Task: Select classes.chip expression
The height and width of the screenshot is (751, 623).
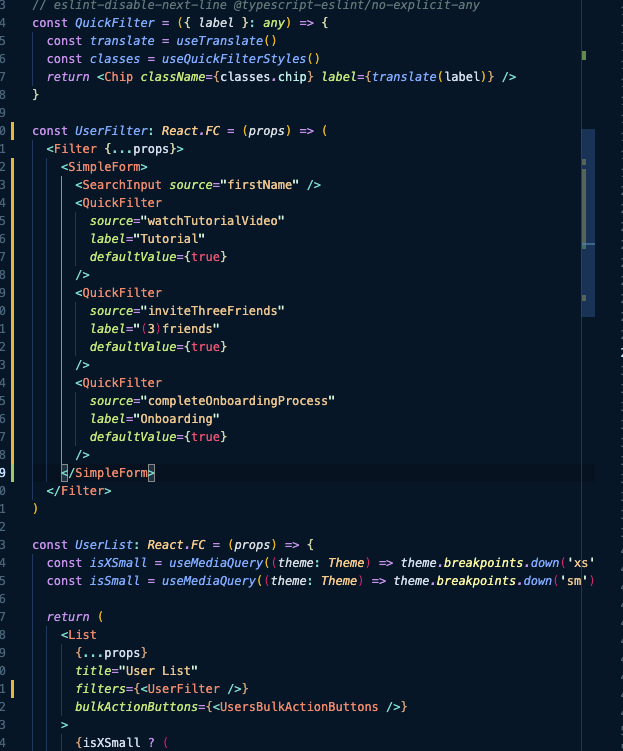Action: click(x=262, y=77)
